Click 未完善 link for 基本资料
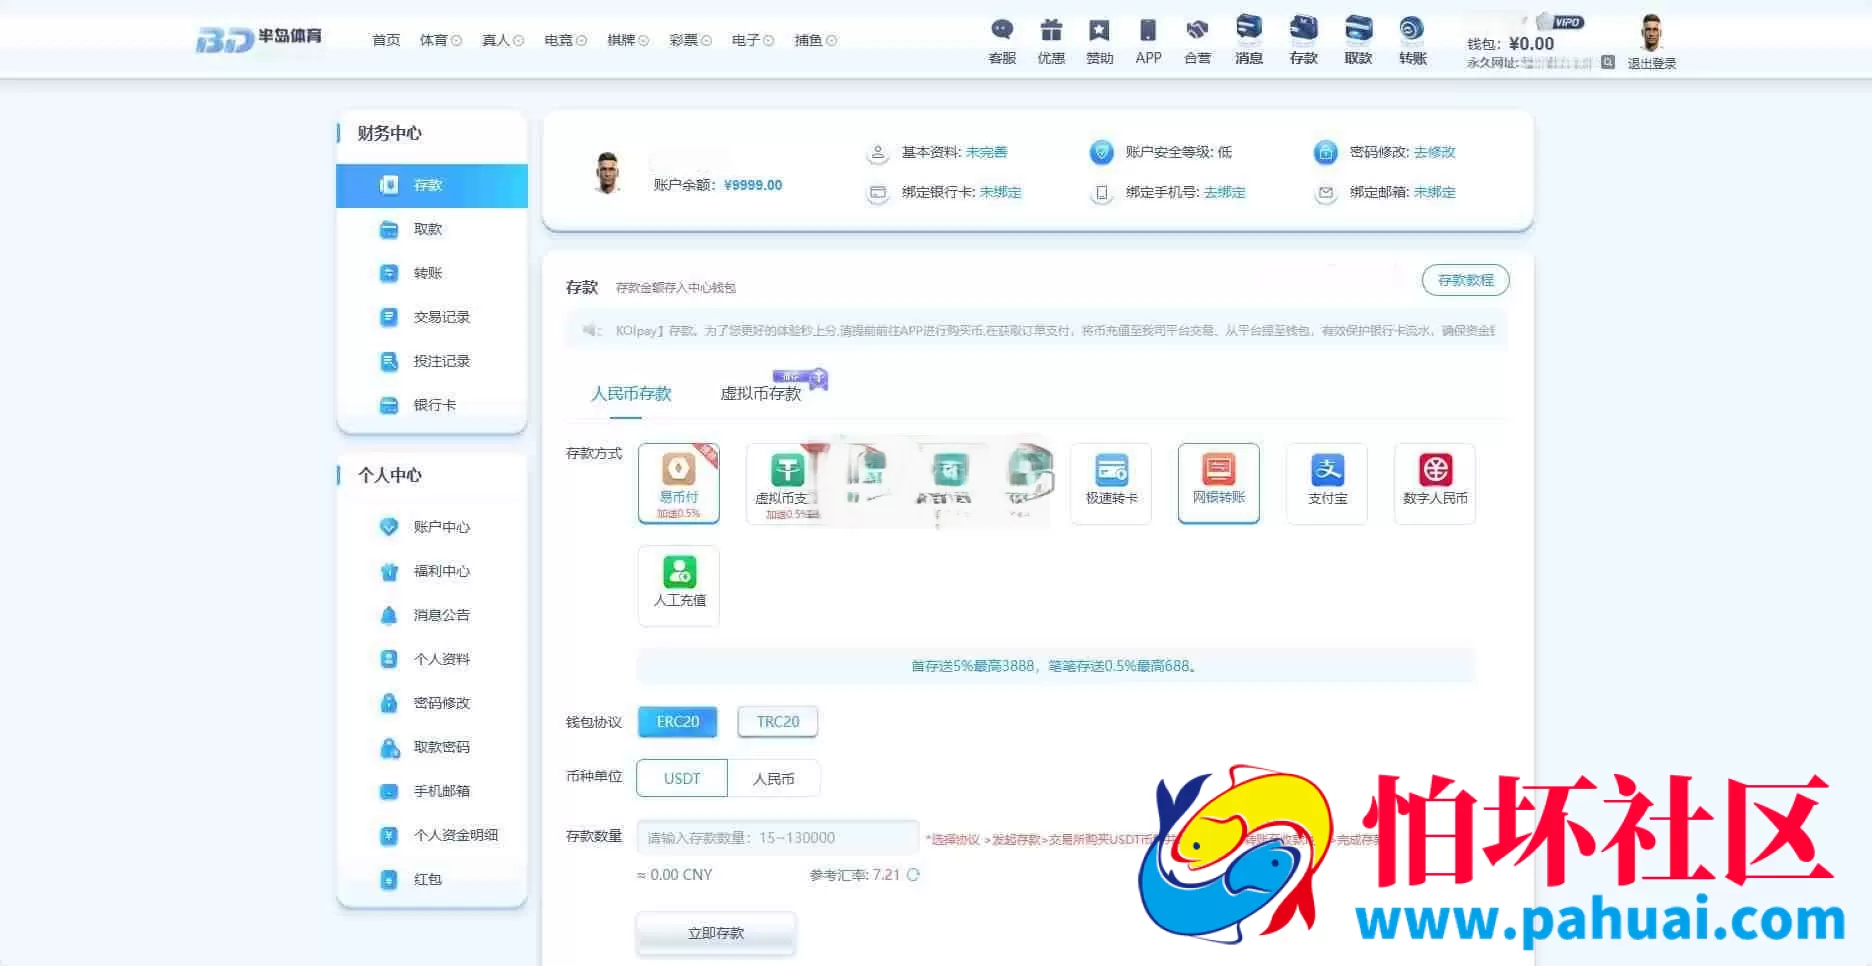Image resolution: width=1872 pixels, height=966 pixels. [x=986, y=152]
